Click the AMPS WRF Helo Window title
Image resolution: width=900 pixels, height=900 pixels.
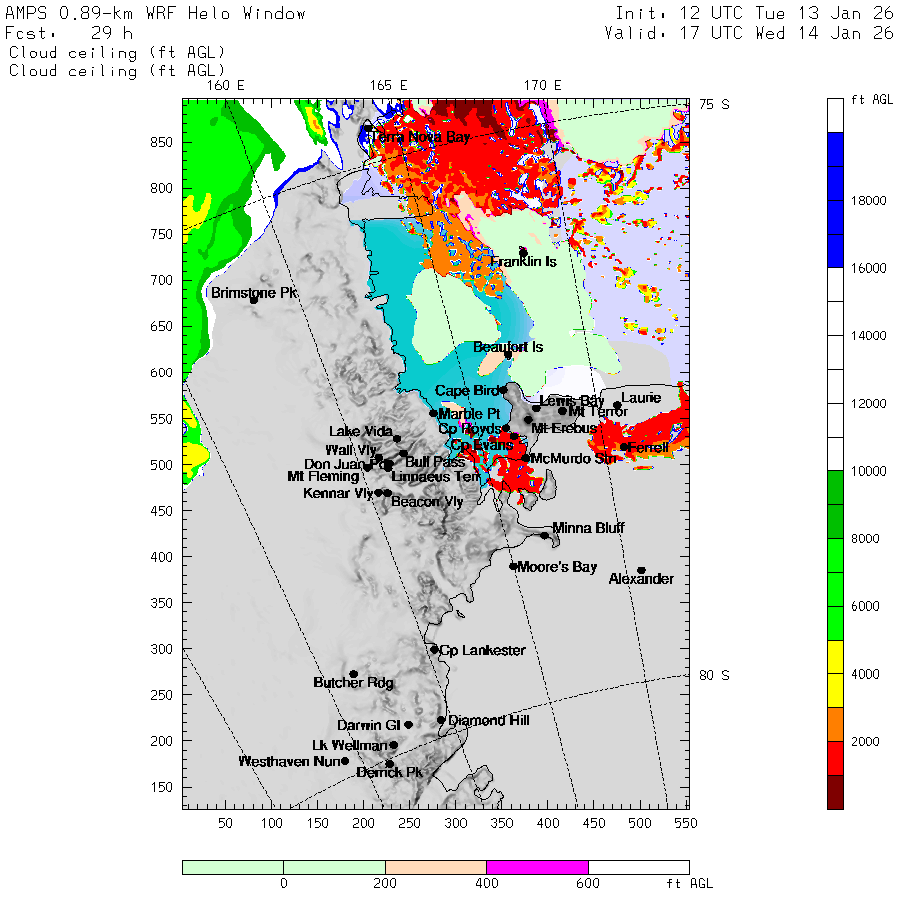[x=156, y=14]
